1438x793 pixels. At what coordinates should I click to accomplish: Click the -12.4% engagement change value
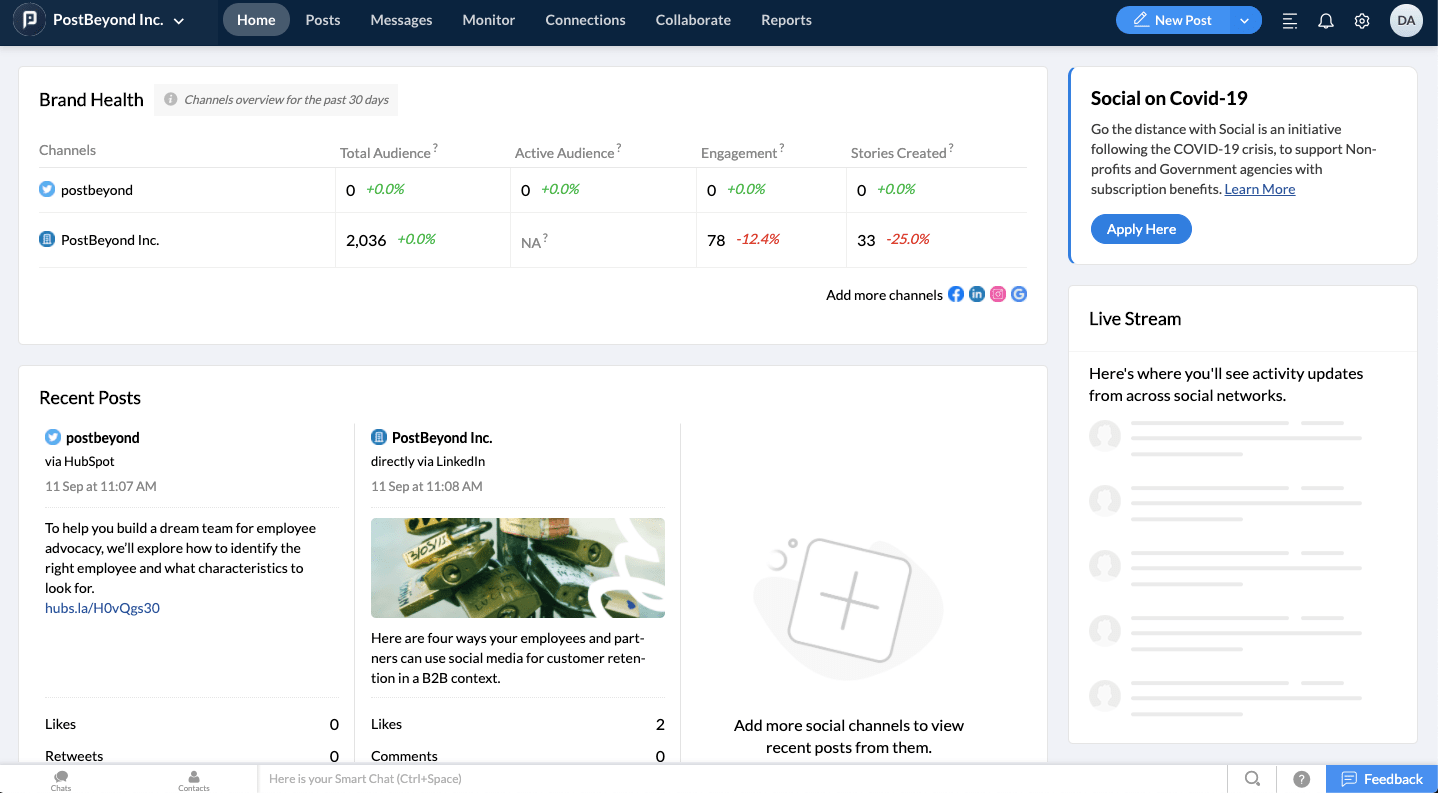[758, 239]
